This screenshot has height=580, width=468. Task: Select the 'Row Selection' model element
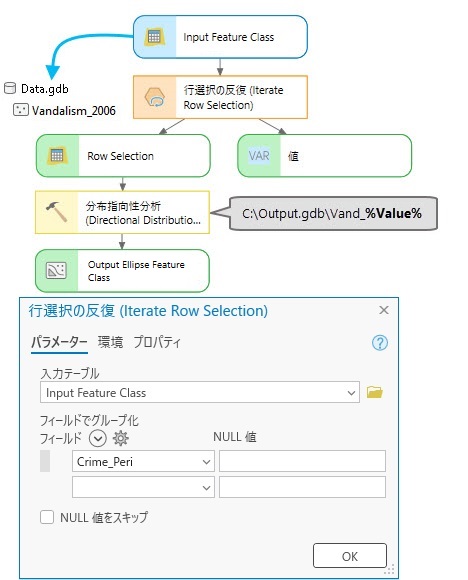click(x=123, y=156)
